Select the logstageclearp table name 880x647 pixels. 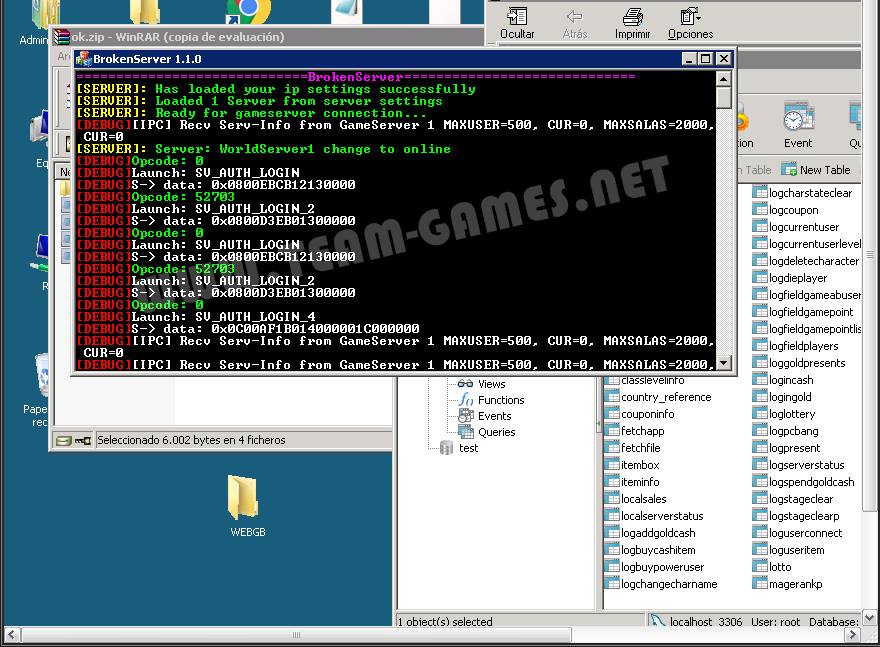[804, 516]
